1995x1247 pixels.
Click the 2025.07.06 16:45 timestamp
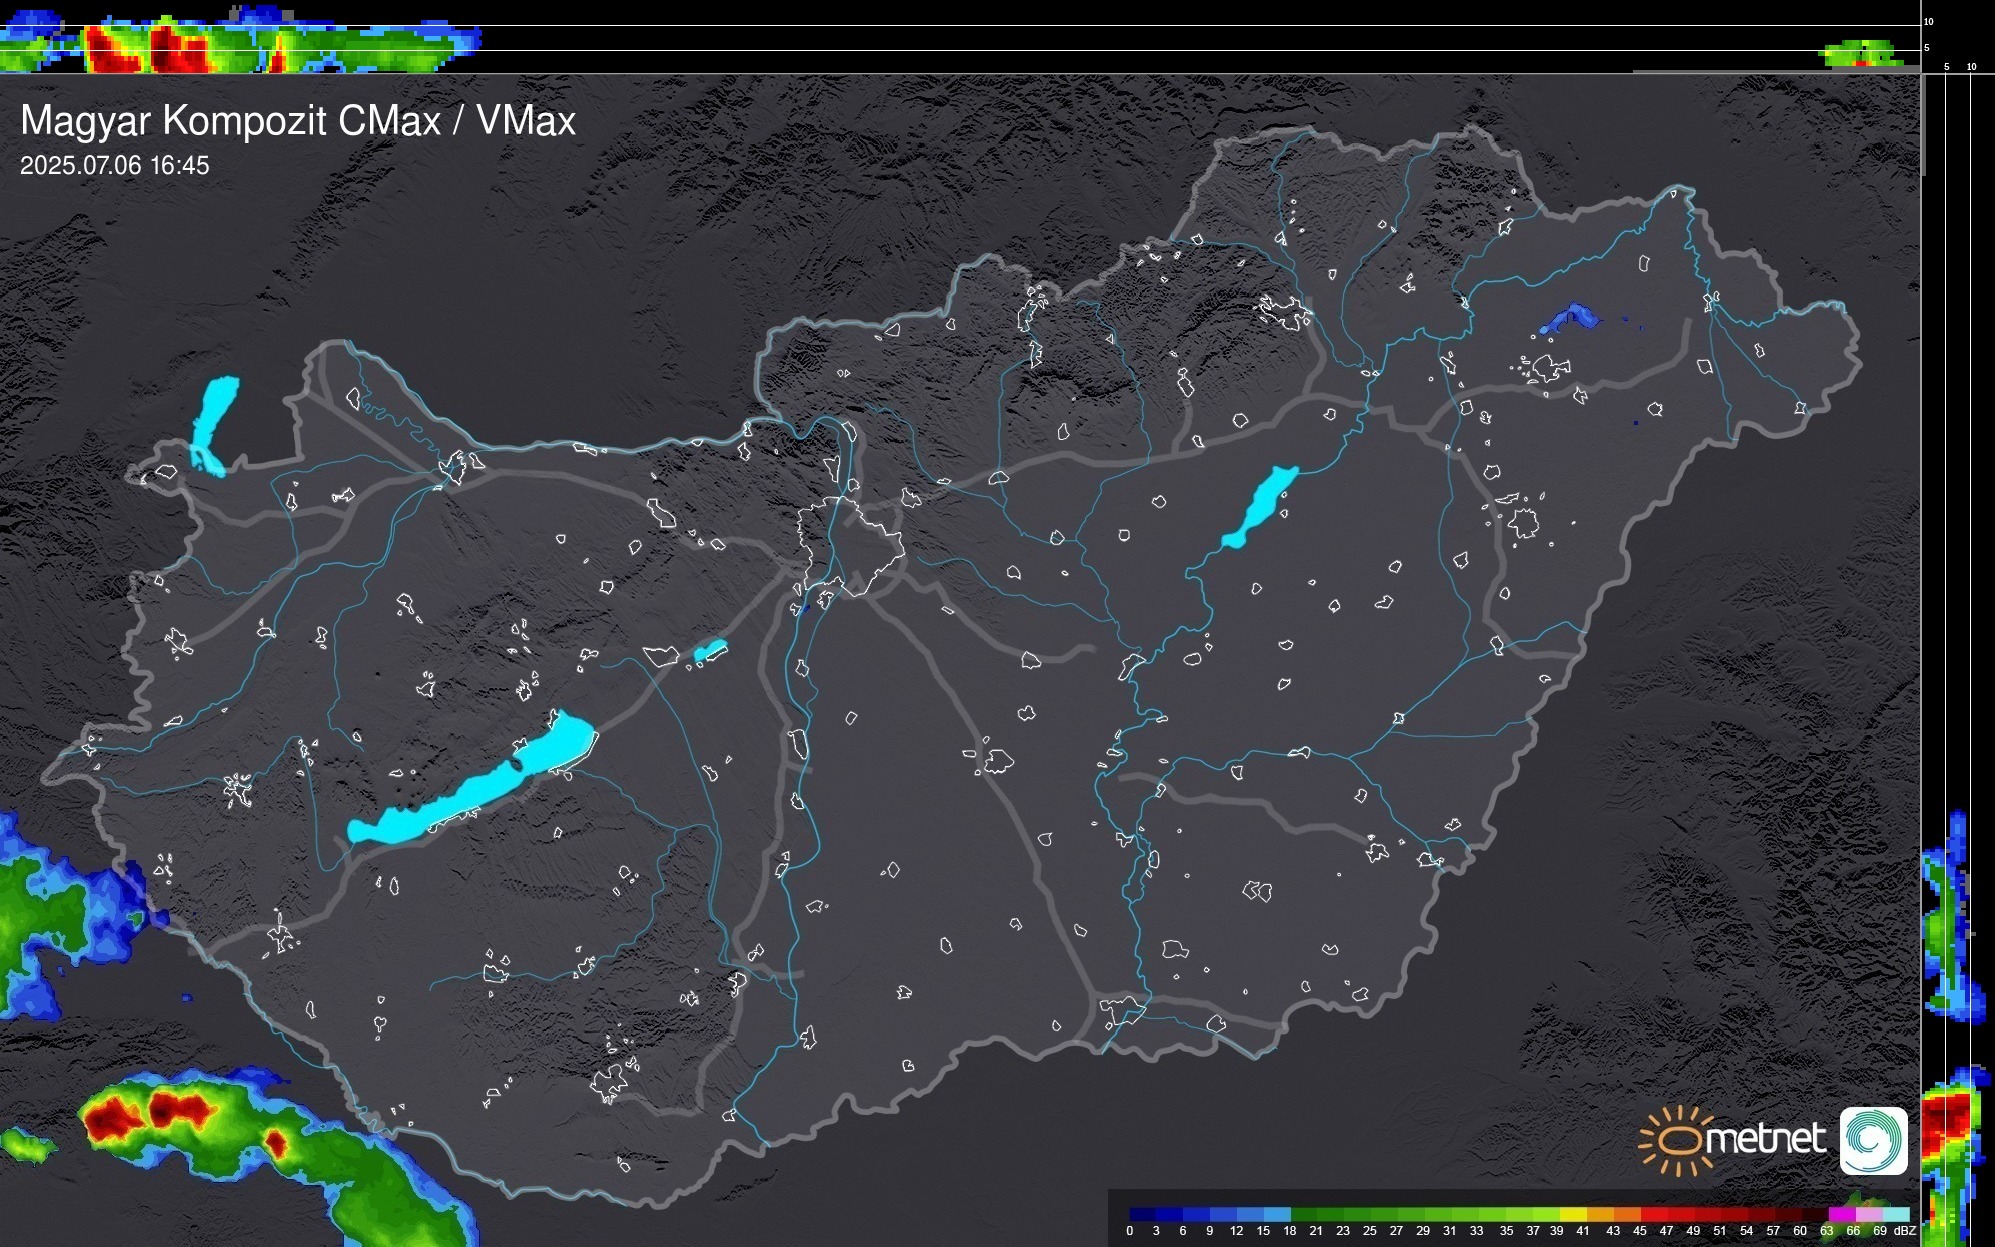[x=115, y=165]
